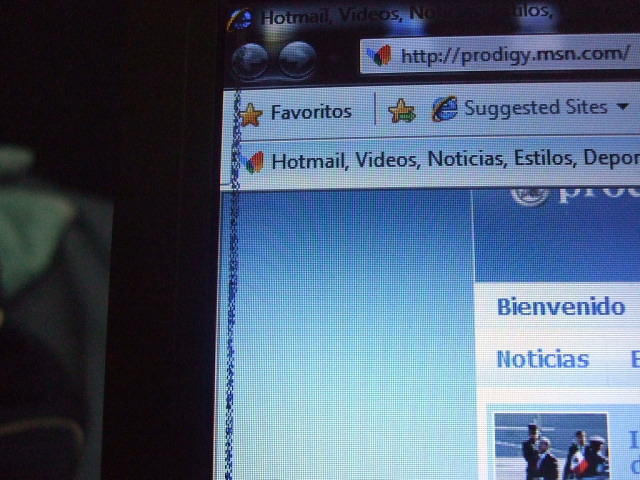Click the MSN butterfly icon on the tab
This screenshot has width=640, height=480.
point(254,162)
